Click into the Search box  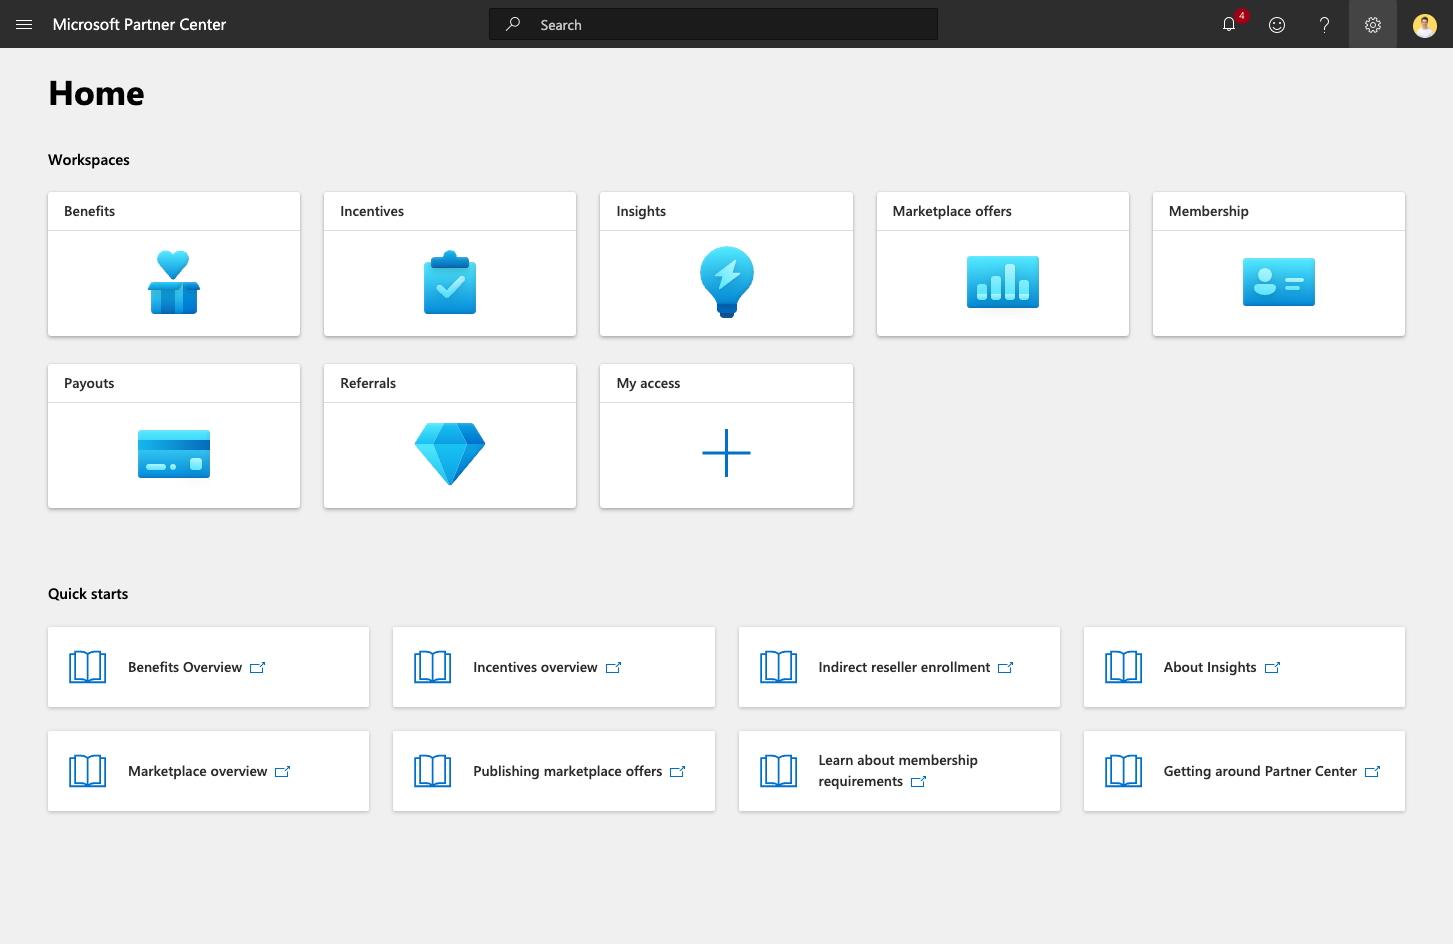714,24
